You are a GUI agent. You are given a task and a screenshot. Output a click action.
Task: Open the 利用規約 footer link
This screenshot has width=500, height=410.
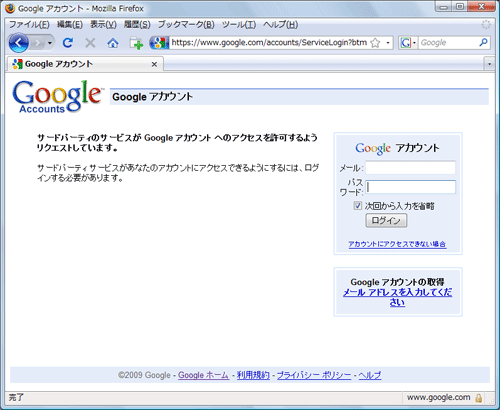[x=253, y=375]
